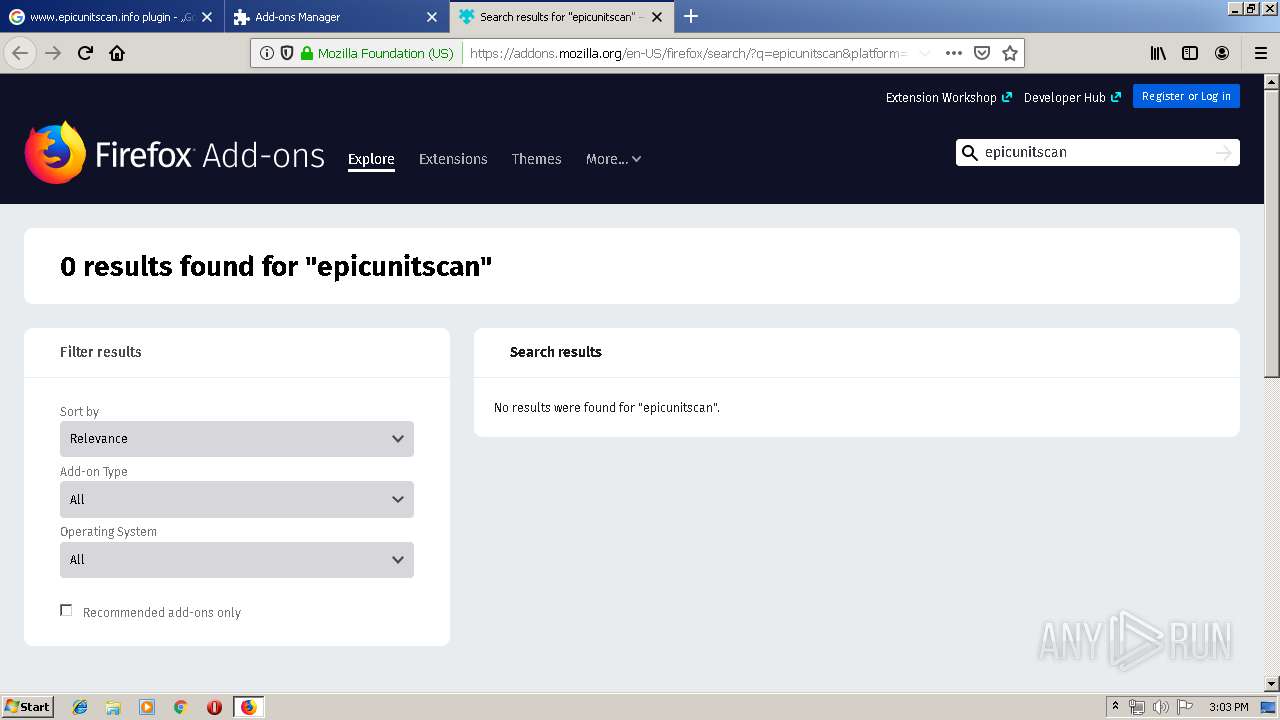This screenshot has height=720, width=1280.
Task: Click the scrollbar down arrow
Action: coord(1272,684)
